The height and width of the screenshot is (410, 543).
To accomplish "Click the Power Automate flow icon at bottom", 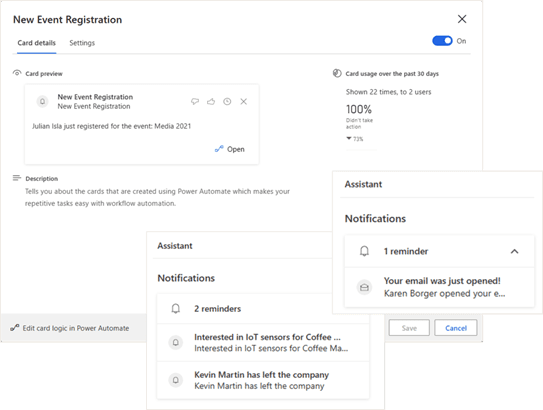I will click(15, 328).
